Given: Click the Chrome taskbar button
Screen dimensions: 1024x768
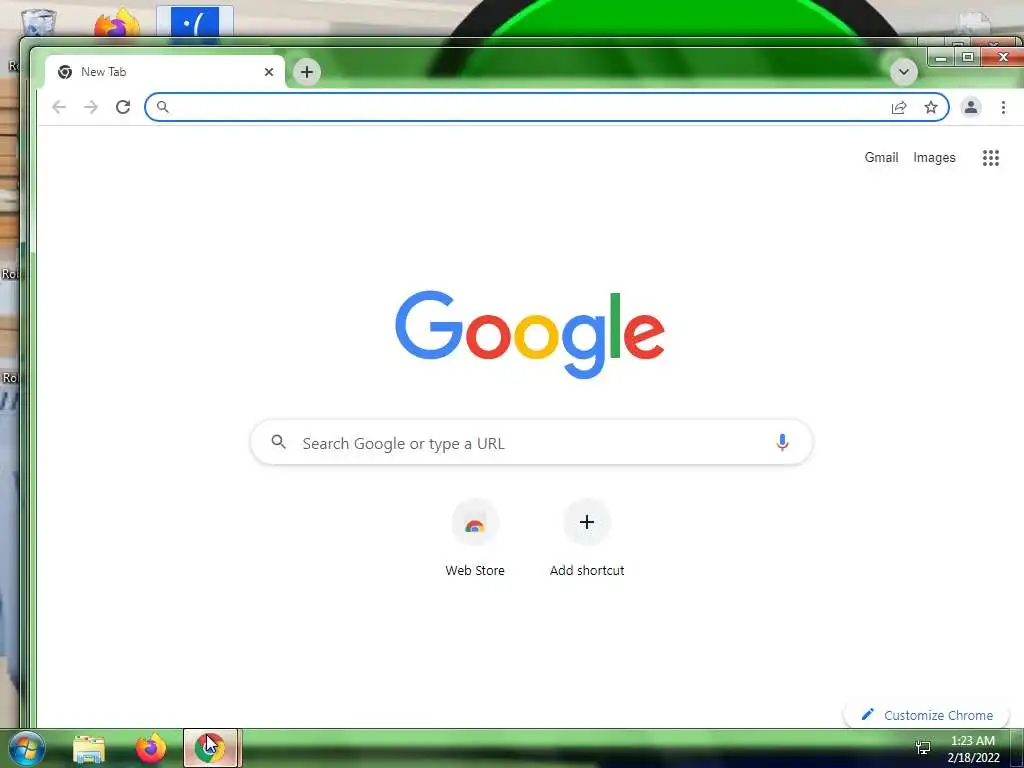Looking at the screenshot, I should [x=210, y=748].
